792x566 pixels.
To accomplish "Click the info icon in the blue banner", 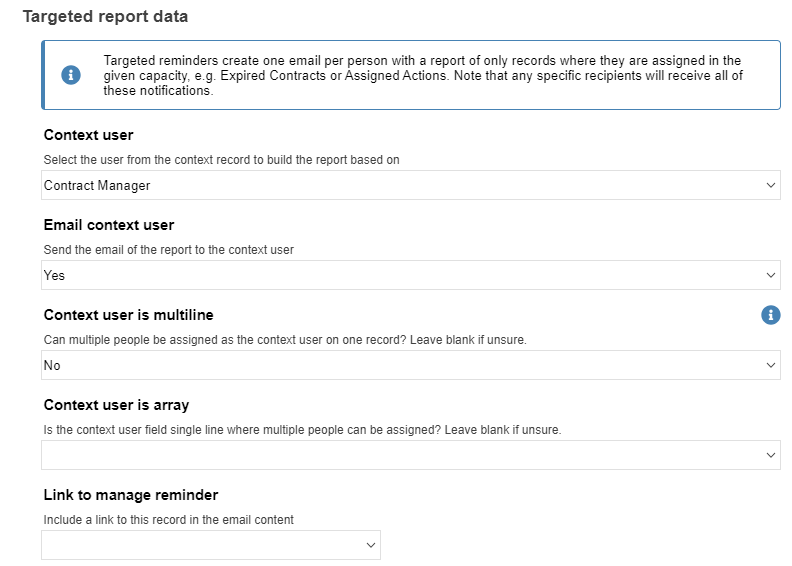I will click(x=71, y=75).
